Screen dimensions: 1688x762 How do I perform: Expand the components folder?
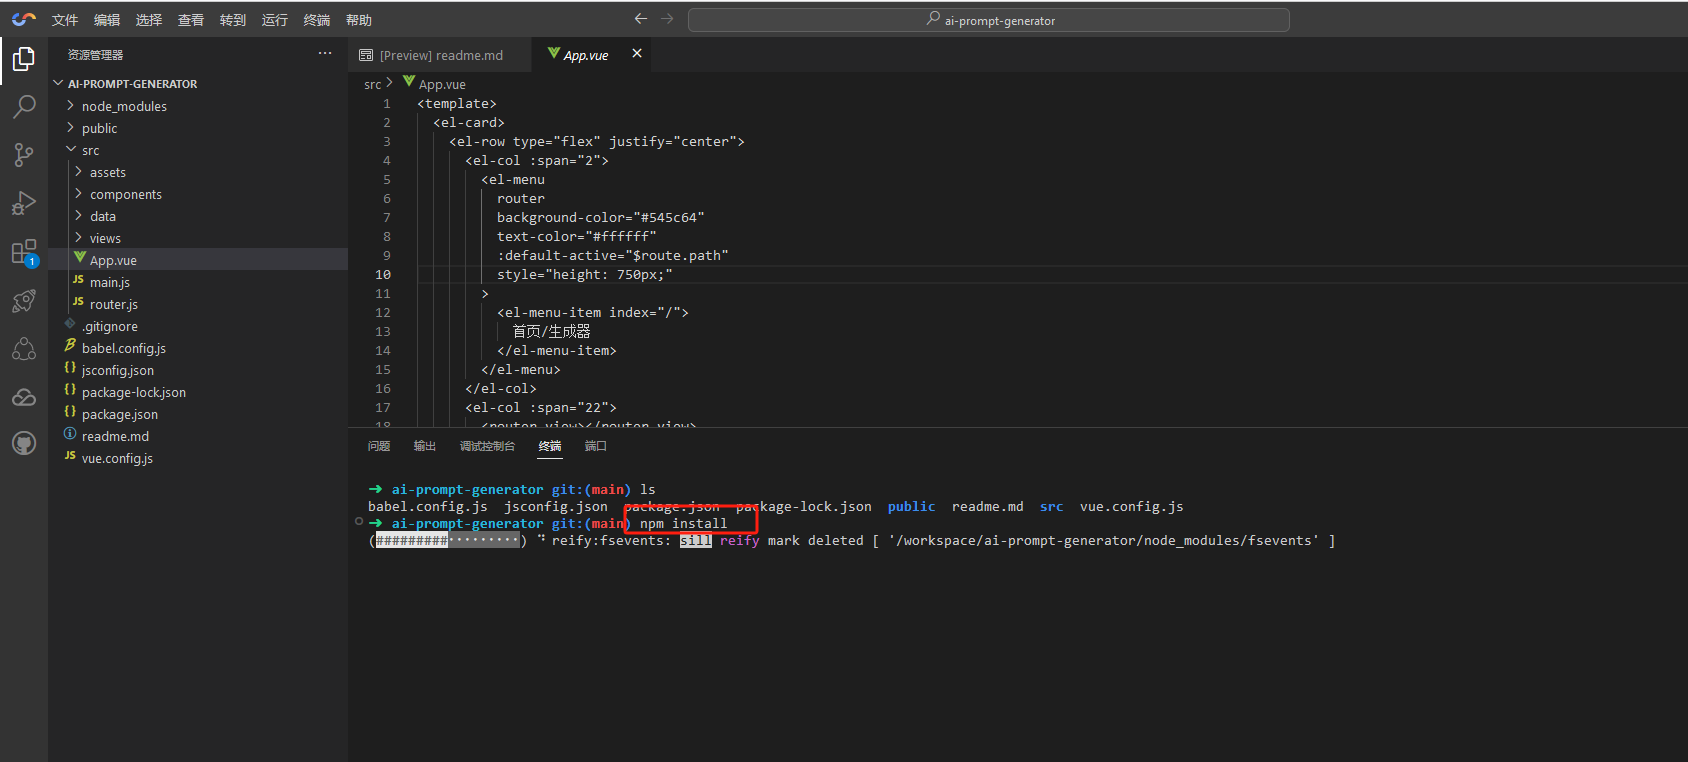(x=198, y=194)
